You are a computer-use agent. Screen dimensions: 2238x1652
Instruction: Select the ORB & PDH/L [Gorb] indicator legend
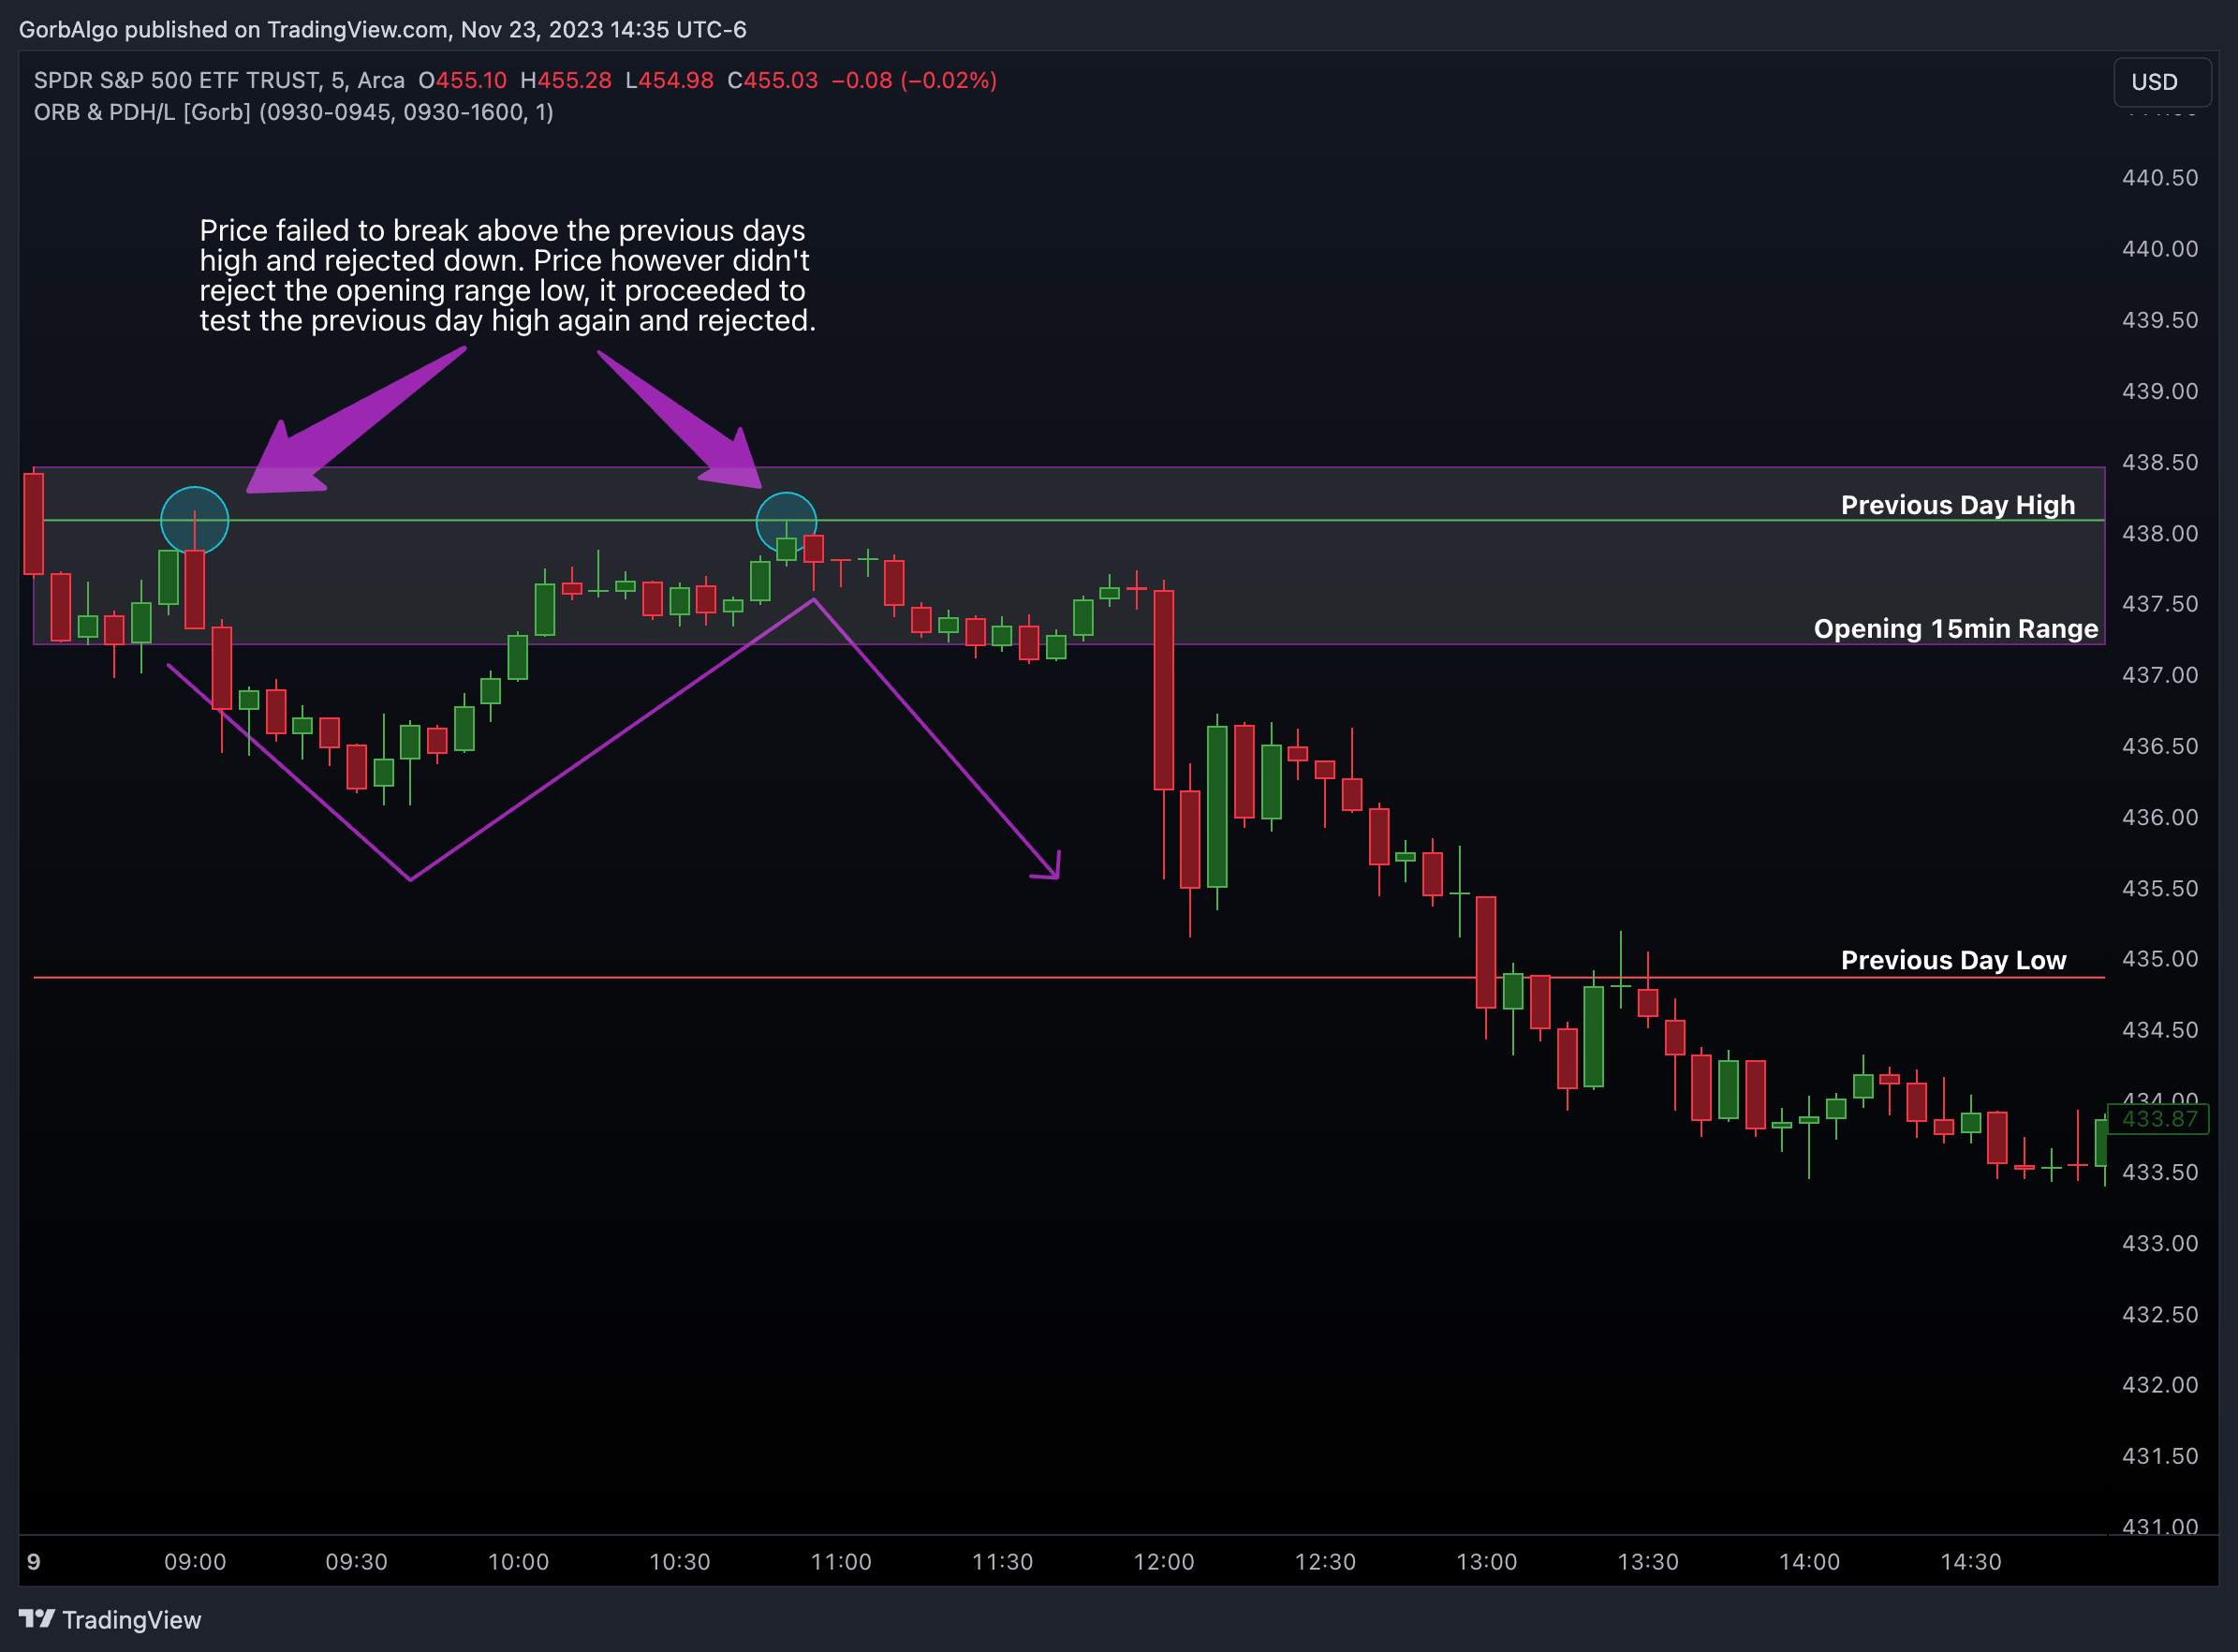(x=293, y=112)
